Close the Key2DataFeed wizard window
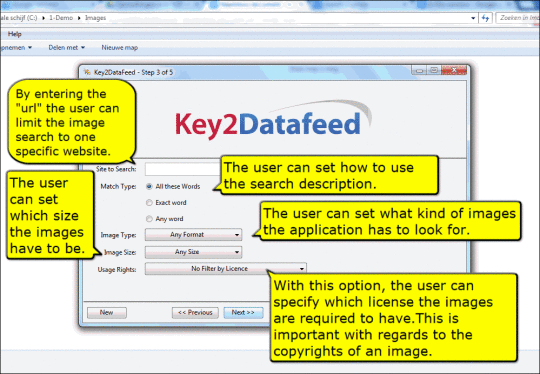540x374 pixels. [454, 70]
